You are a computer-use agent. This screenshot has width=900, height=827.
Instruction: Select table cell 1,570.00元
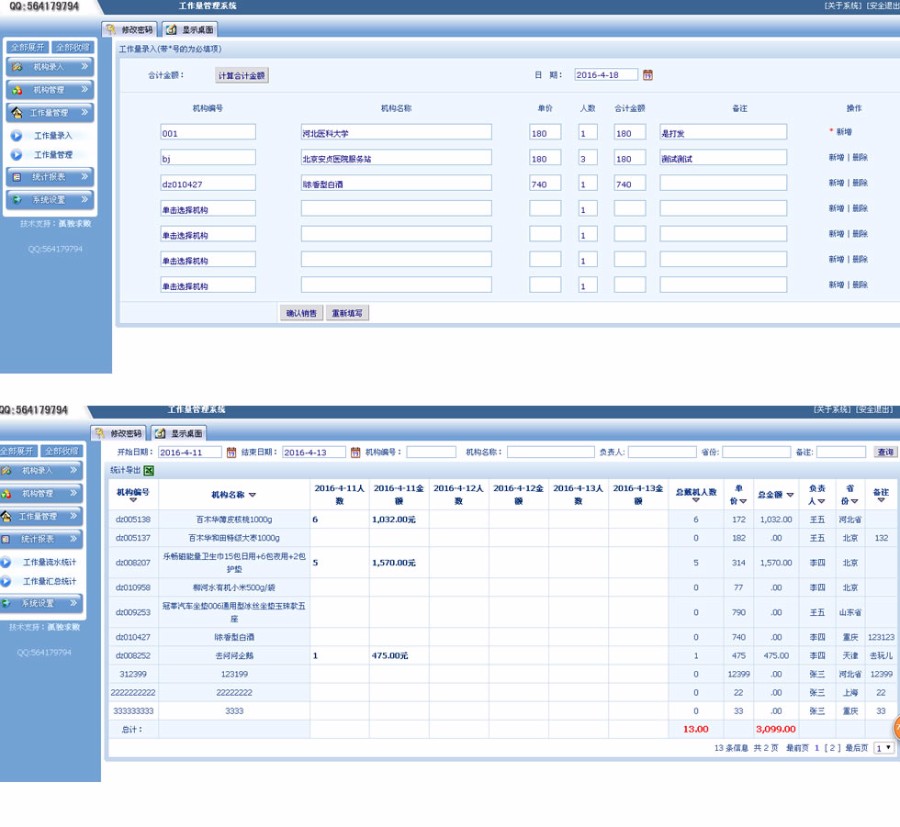(399, 563)
